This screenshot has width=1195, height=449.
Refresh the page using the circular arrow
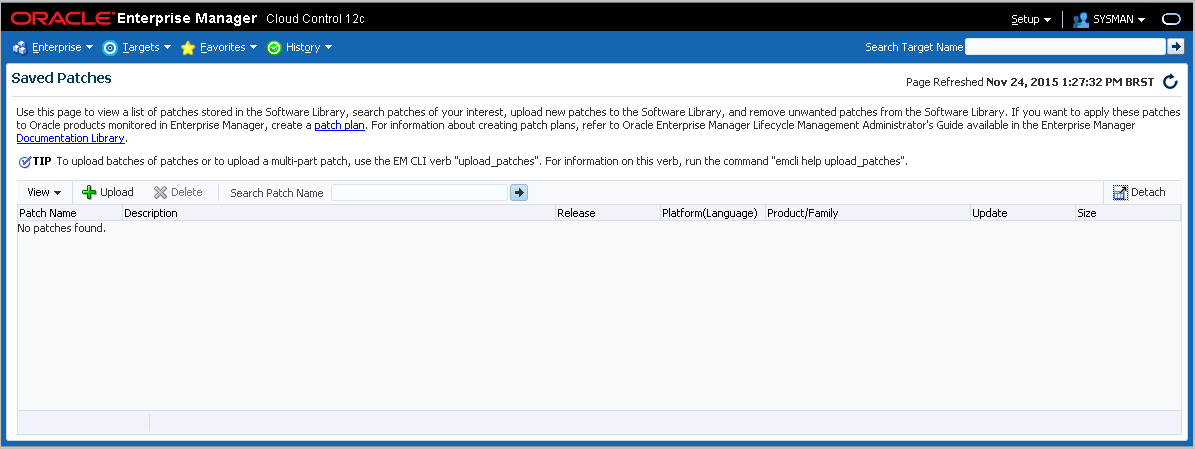[1171, 82]
